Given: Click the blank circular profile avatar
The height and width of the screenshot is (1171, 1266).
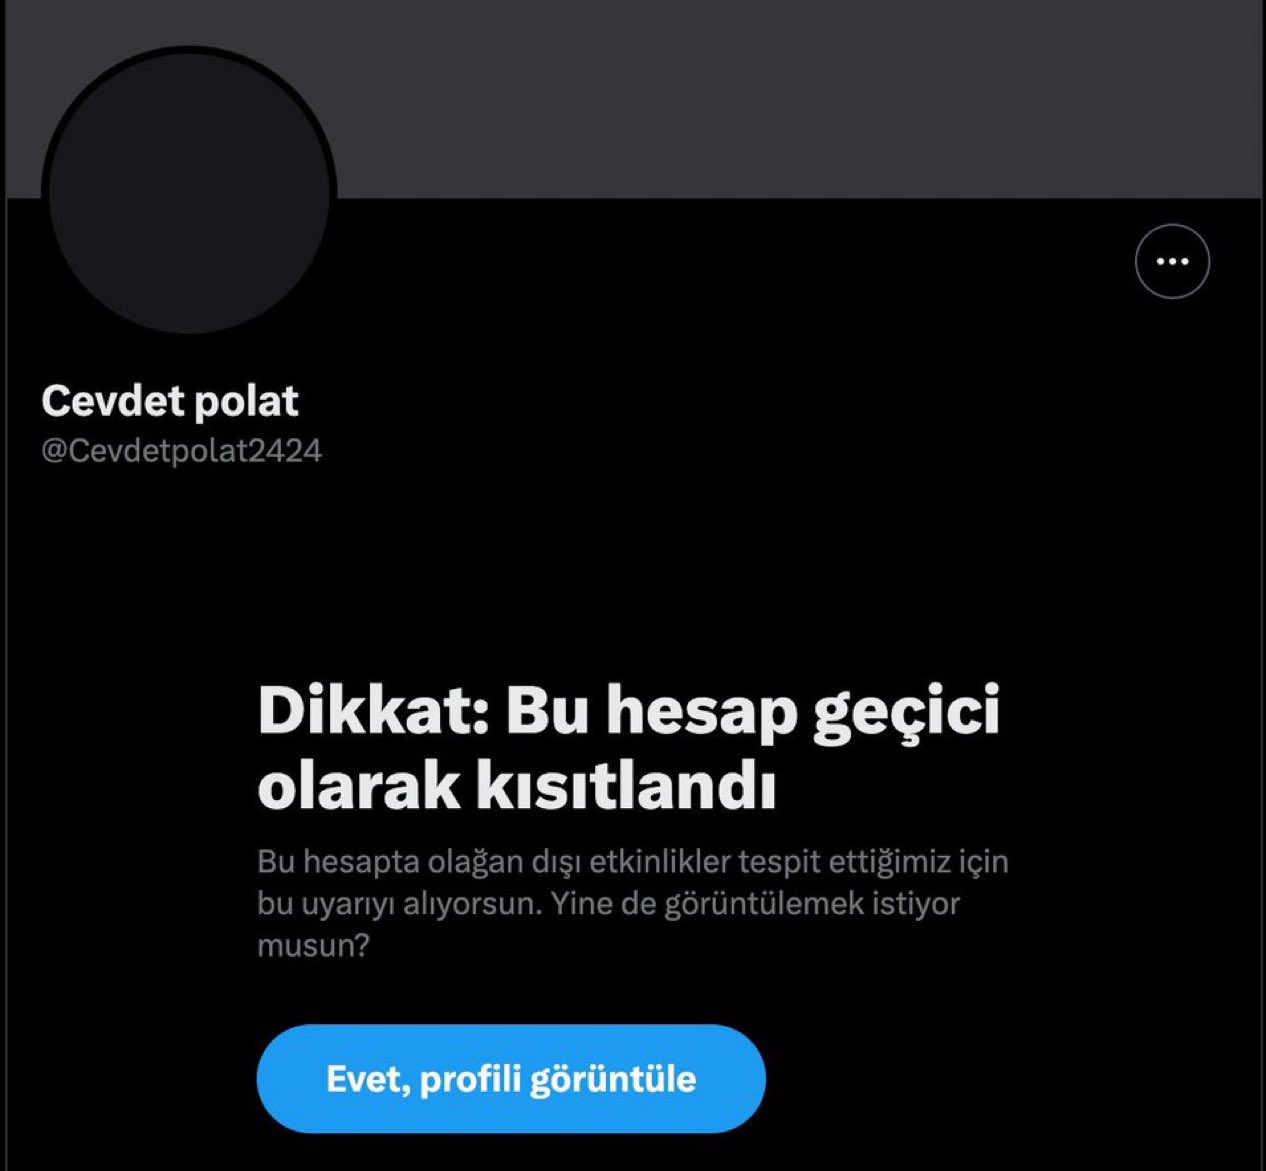Looking at the screenshot, I should click(189, 191).
